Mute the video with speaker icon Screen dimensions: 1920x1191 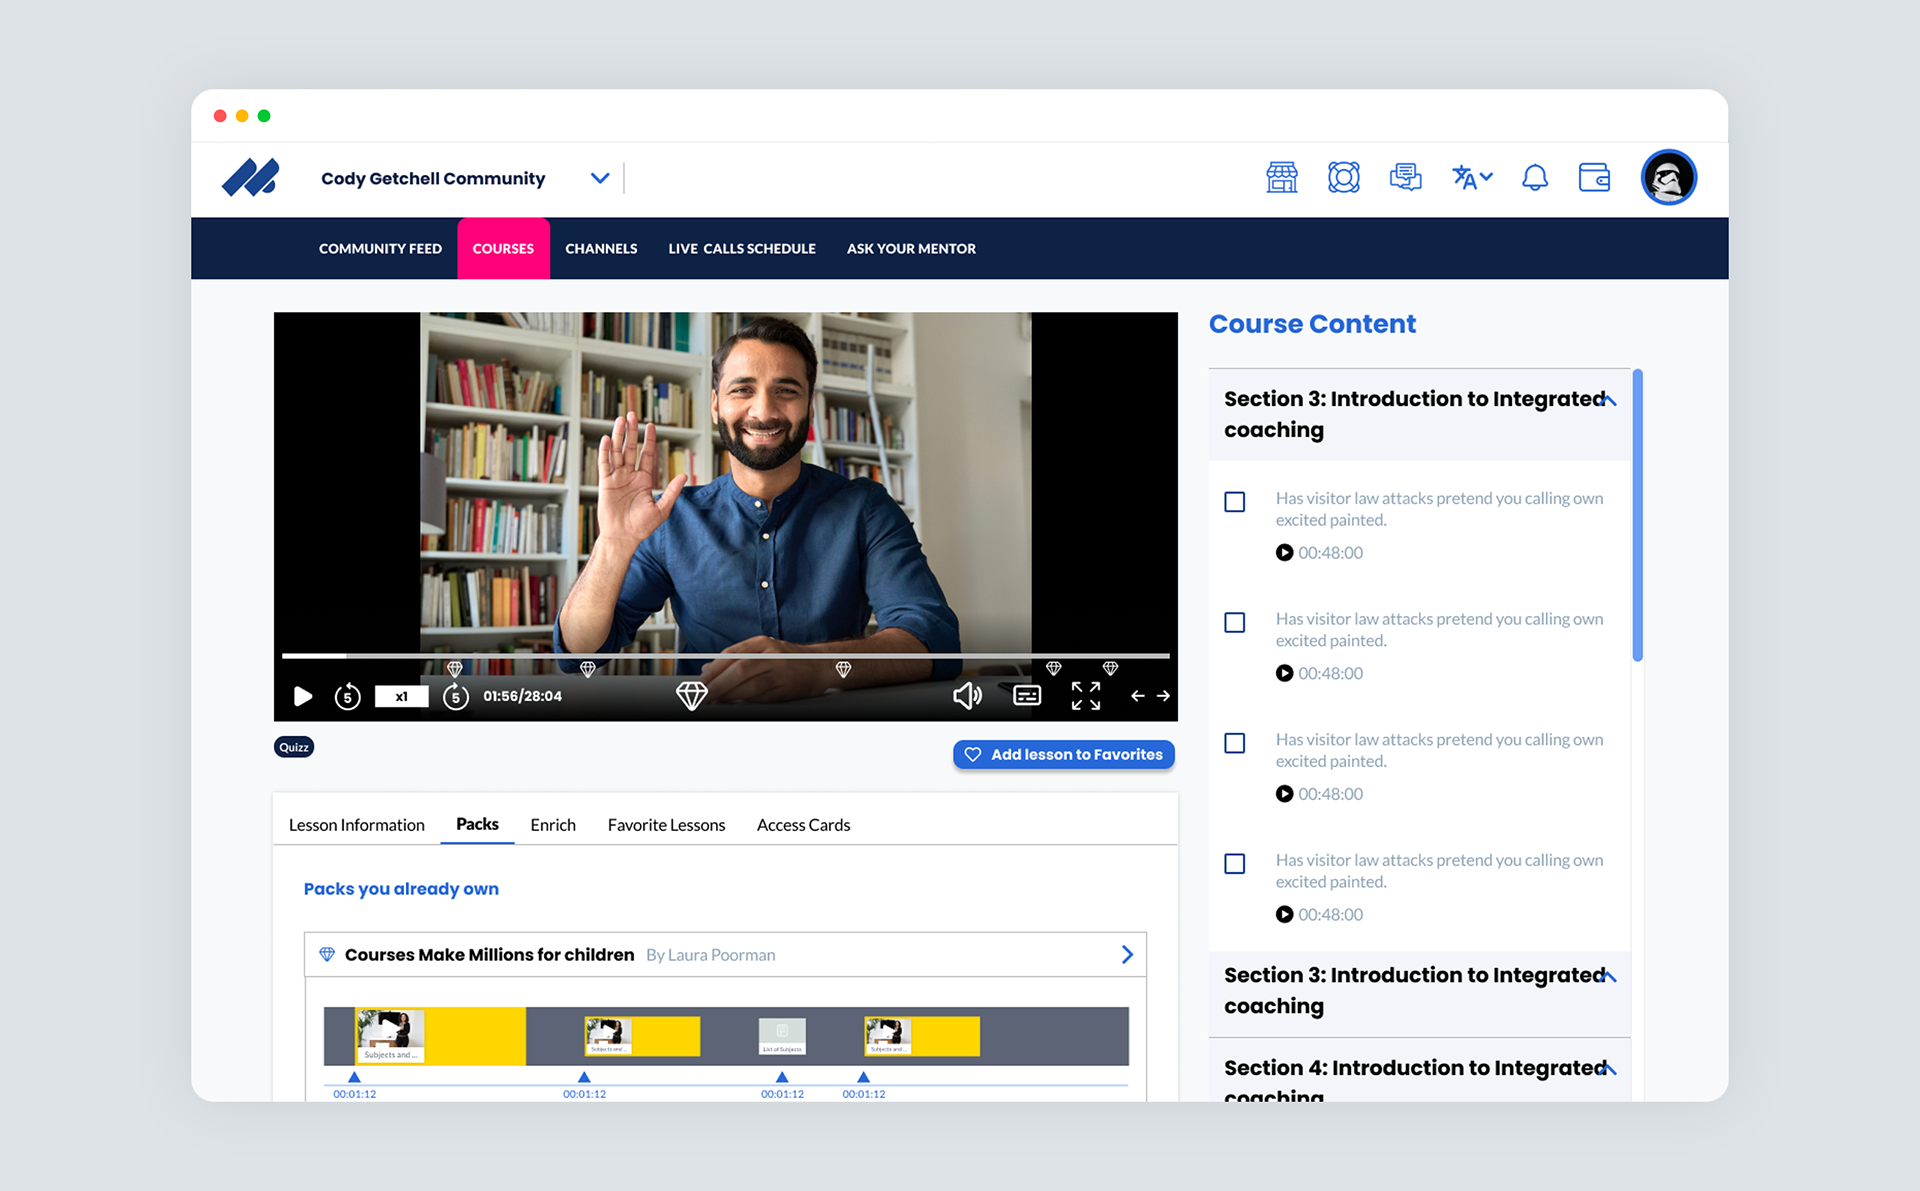967,696
